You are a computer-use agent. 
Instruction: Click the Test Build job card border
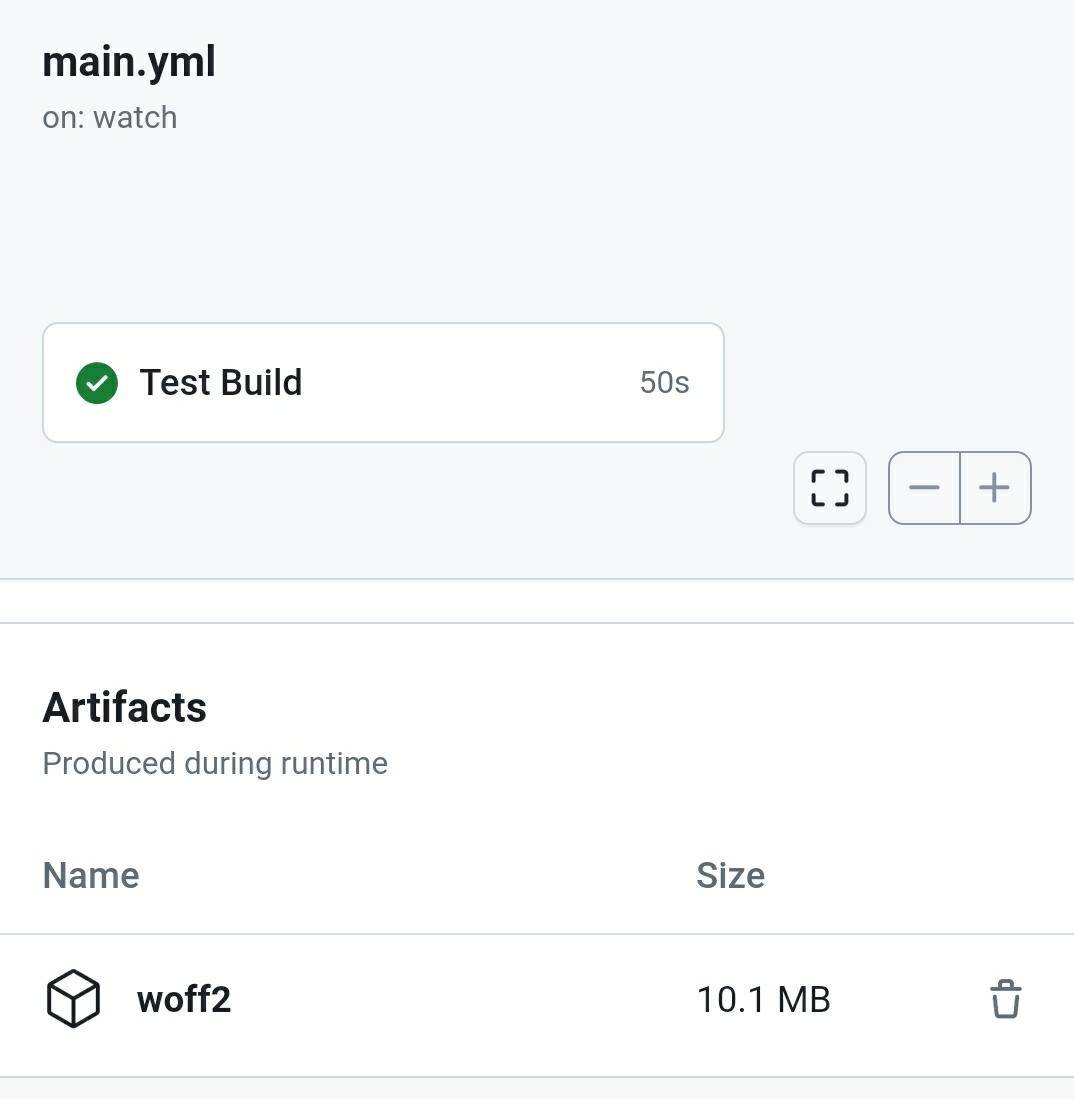pos(383,325)
